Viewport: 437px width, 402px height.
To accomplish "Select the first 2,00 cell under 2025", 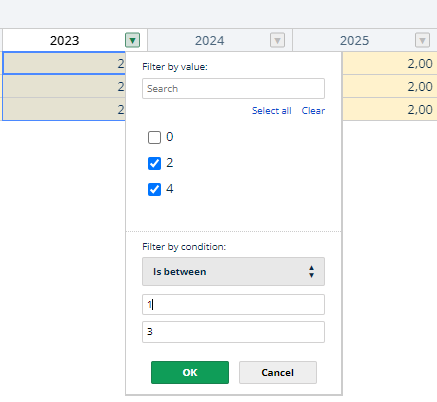I will click(389, 63).
